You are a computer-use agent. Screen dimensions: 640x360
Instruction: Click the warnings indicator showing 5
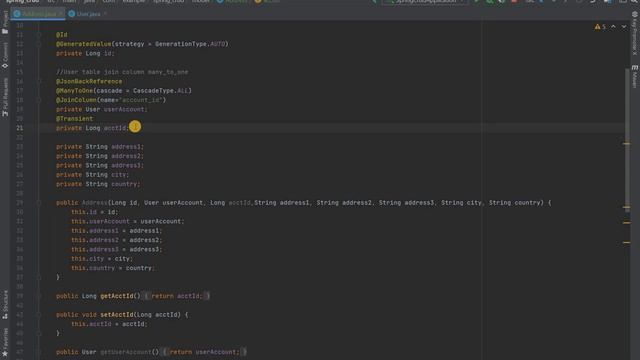pos(600,27)
